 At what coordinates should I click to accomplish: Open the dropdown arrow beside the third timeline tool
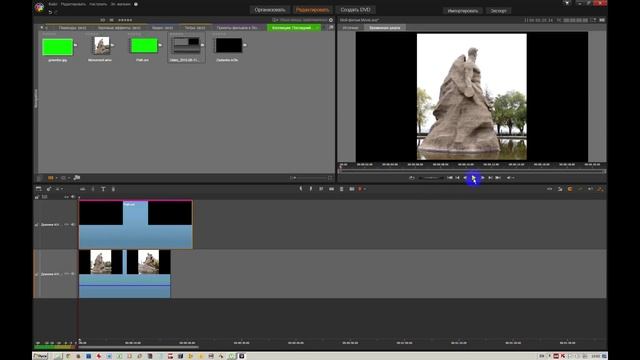point(62,189)
